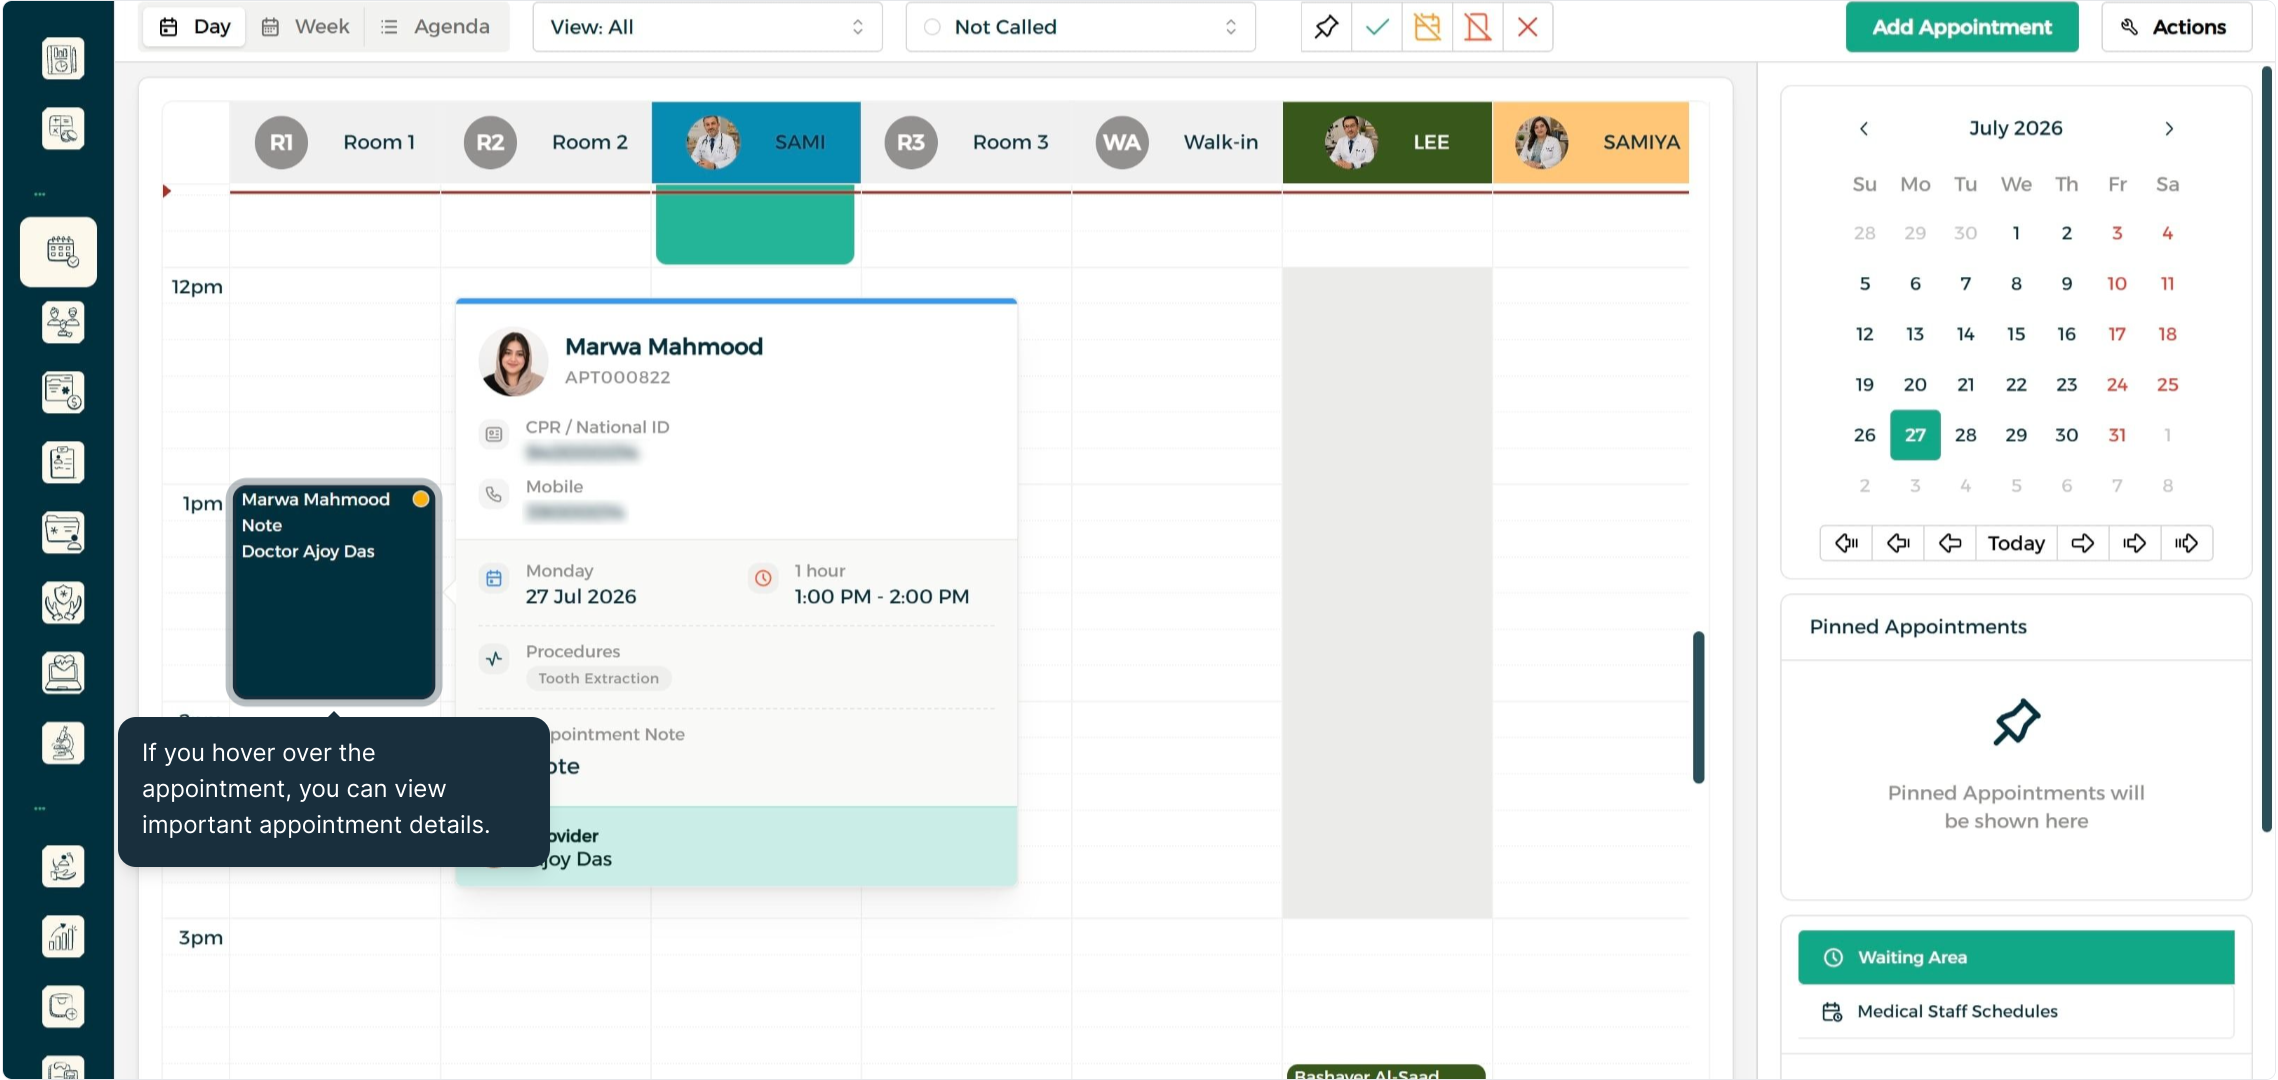2278x1080 pixels.
Task: Click the sidebar icon below the bar chart
Action: pos(63,1007)
